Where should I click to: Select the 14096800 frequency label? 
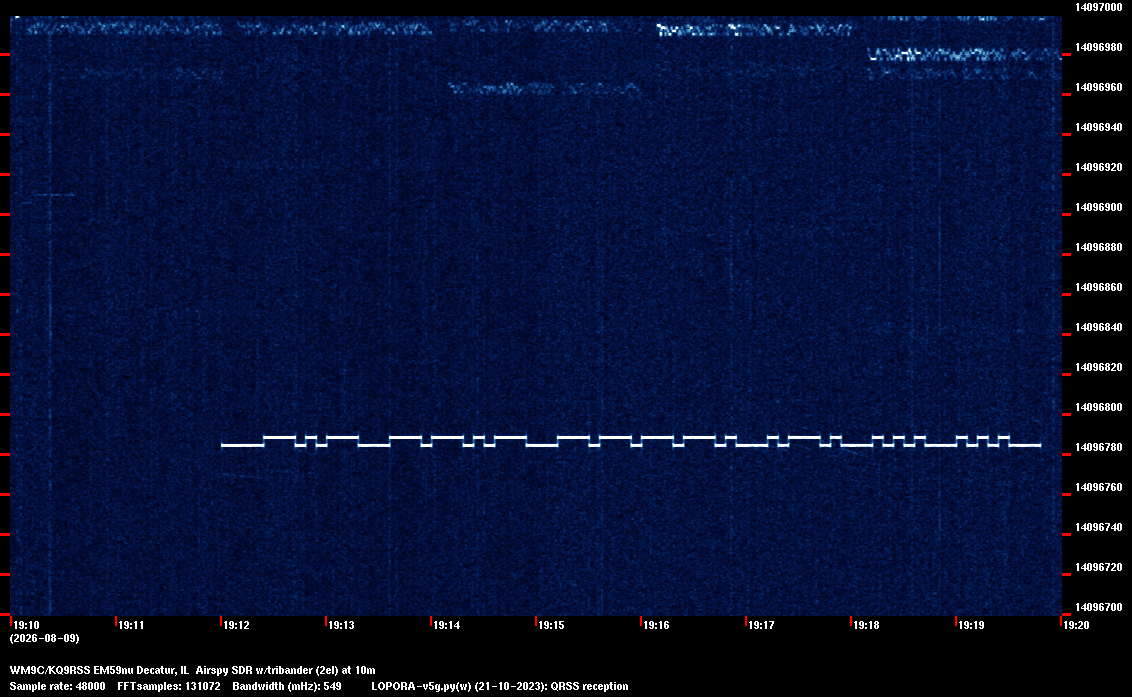(x=1099, y=407)
